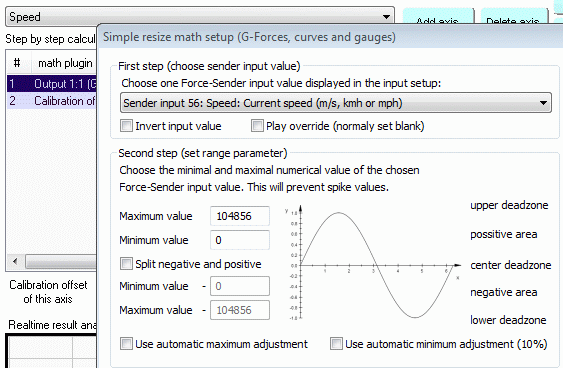Image resolution: width=563 pixels, height=368 pixels.
Task: Enable Invert input value checkbox
Action: click(x=126, y=126)
